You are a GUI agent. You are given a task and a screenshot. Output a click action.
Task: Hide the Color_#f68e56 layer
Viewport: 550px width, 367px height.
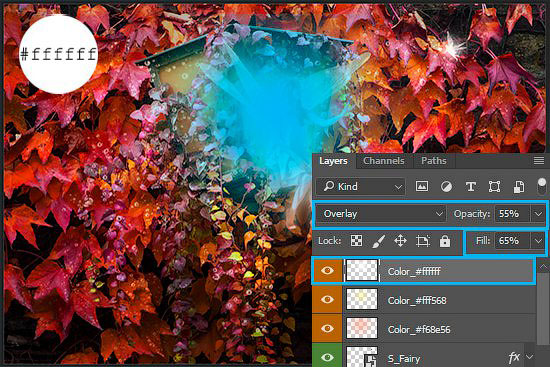327,329
